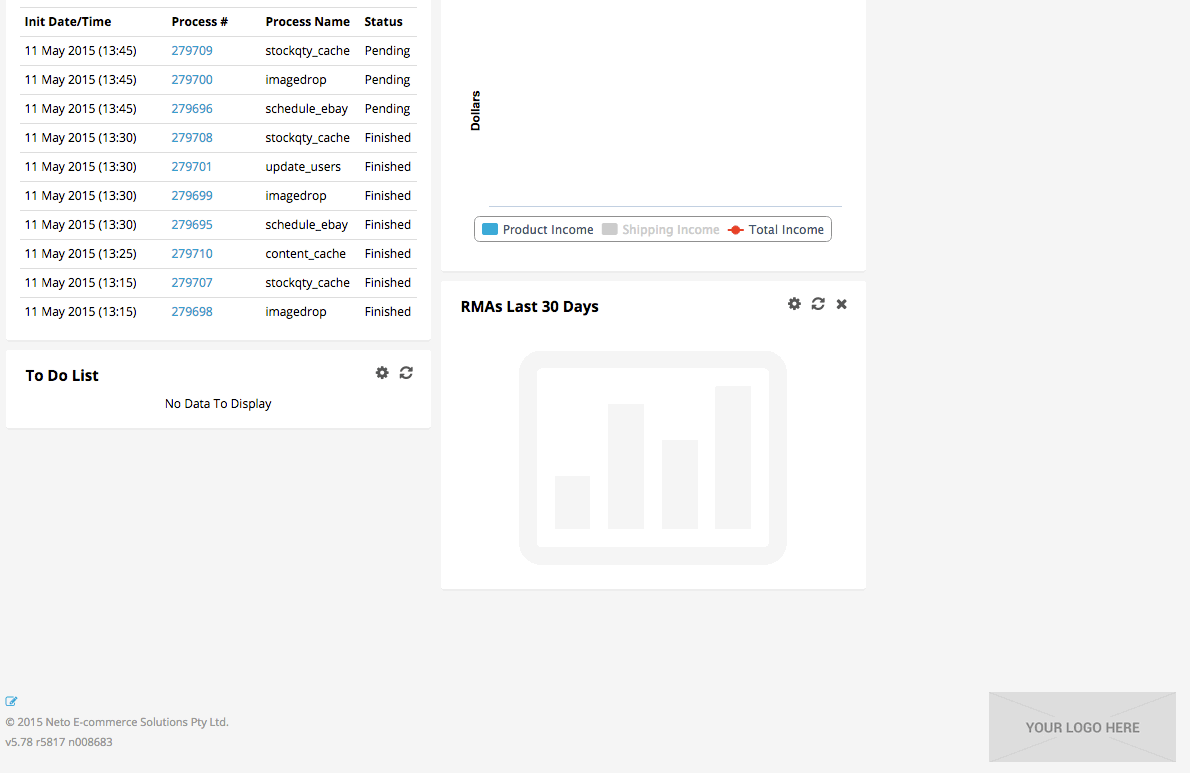Click the Process Name column header
Screen dimensions: 1190x773
(x=307, y=22)
